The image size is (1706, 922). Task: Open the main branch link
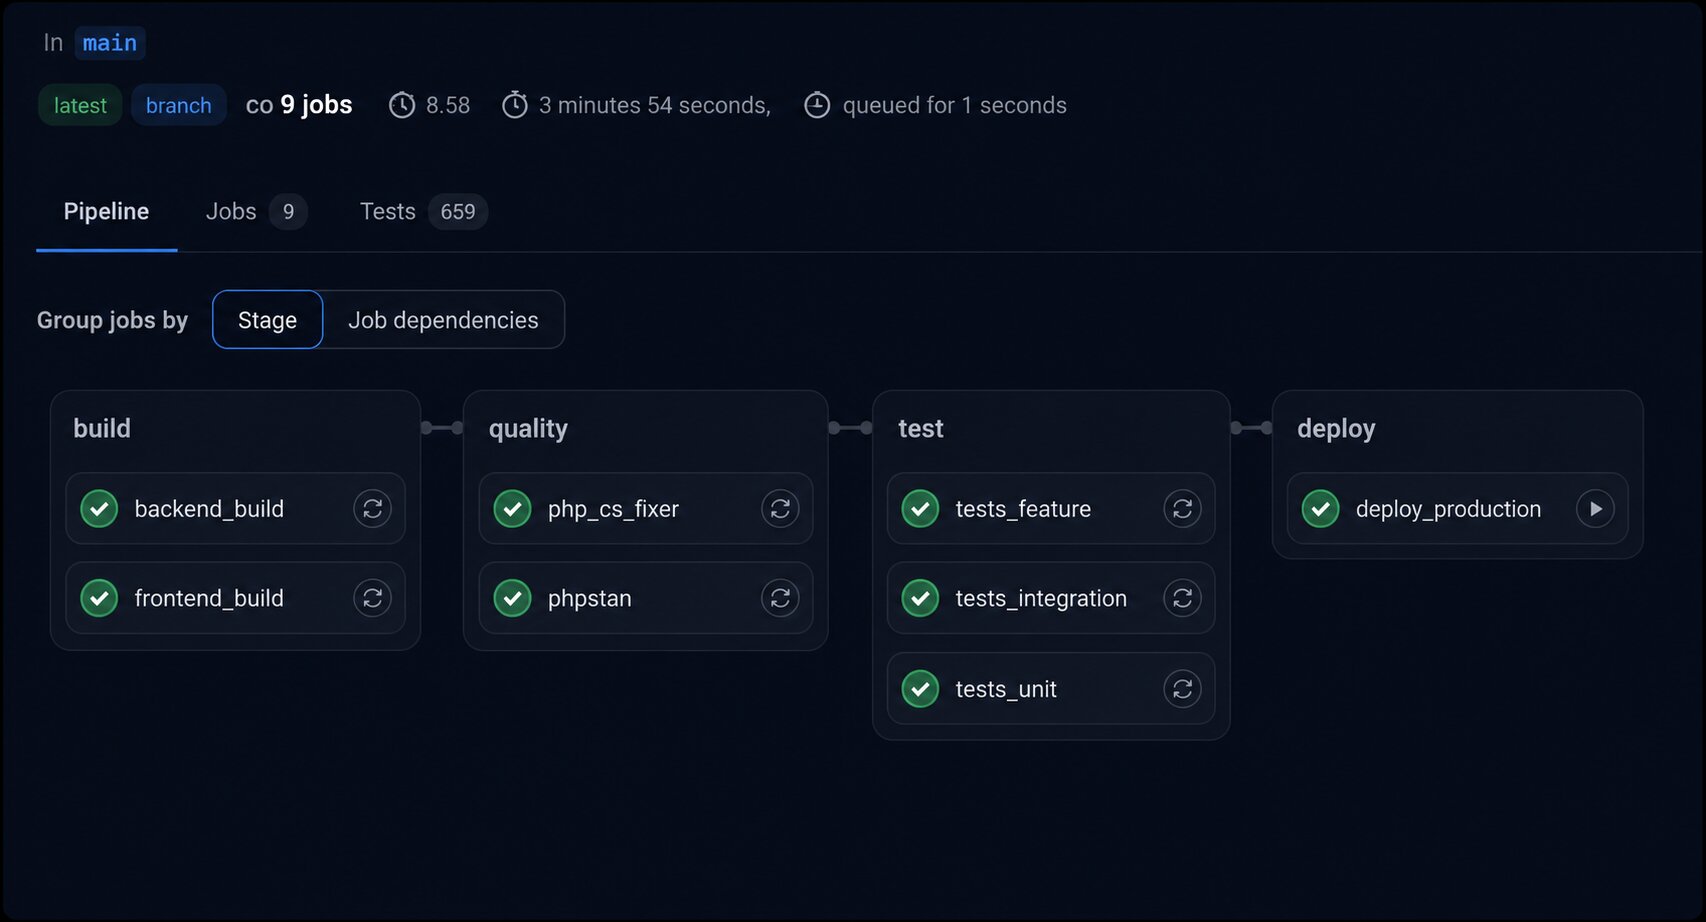110,43
